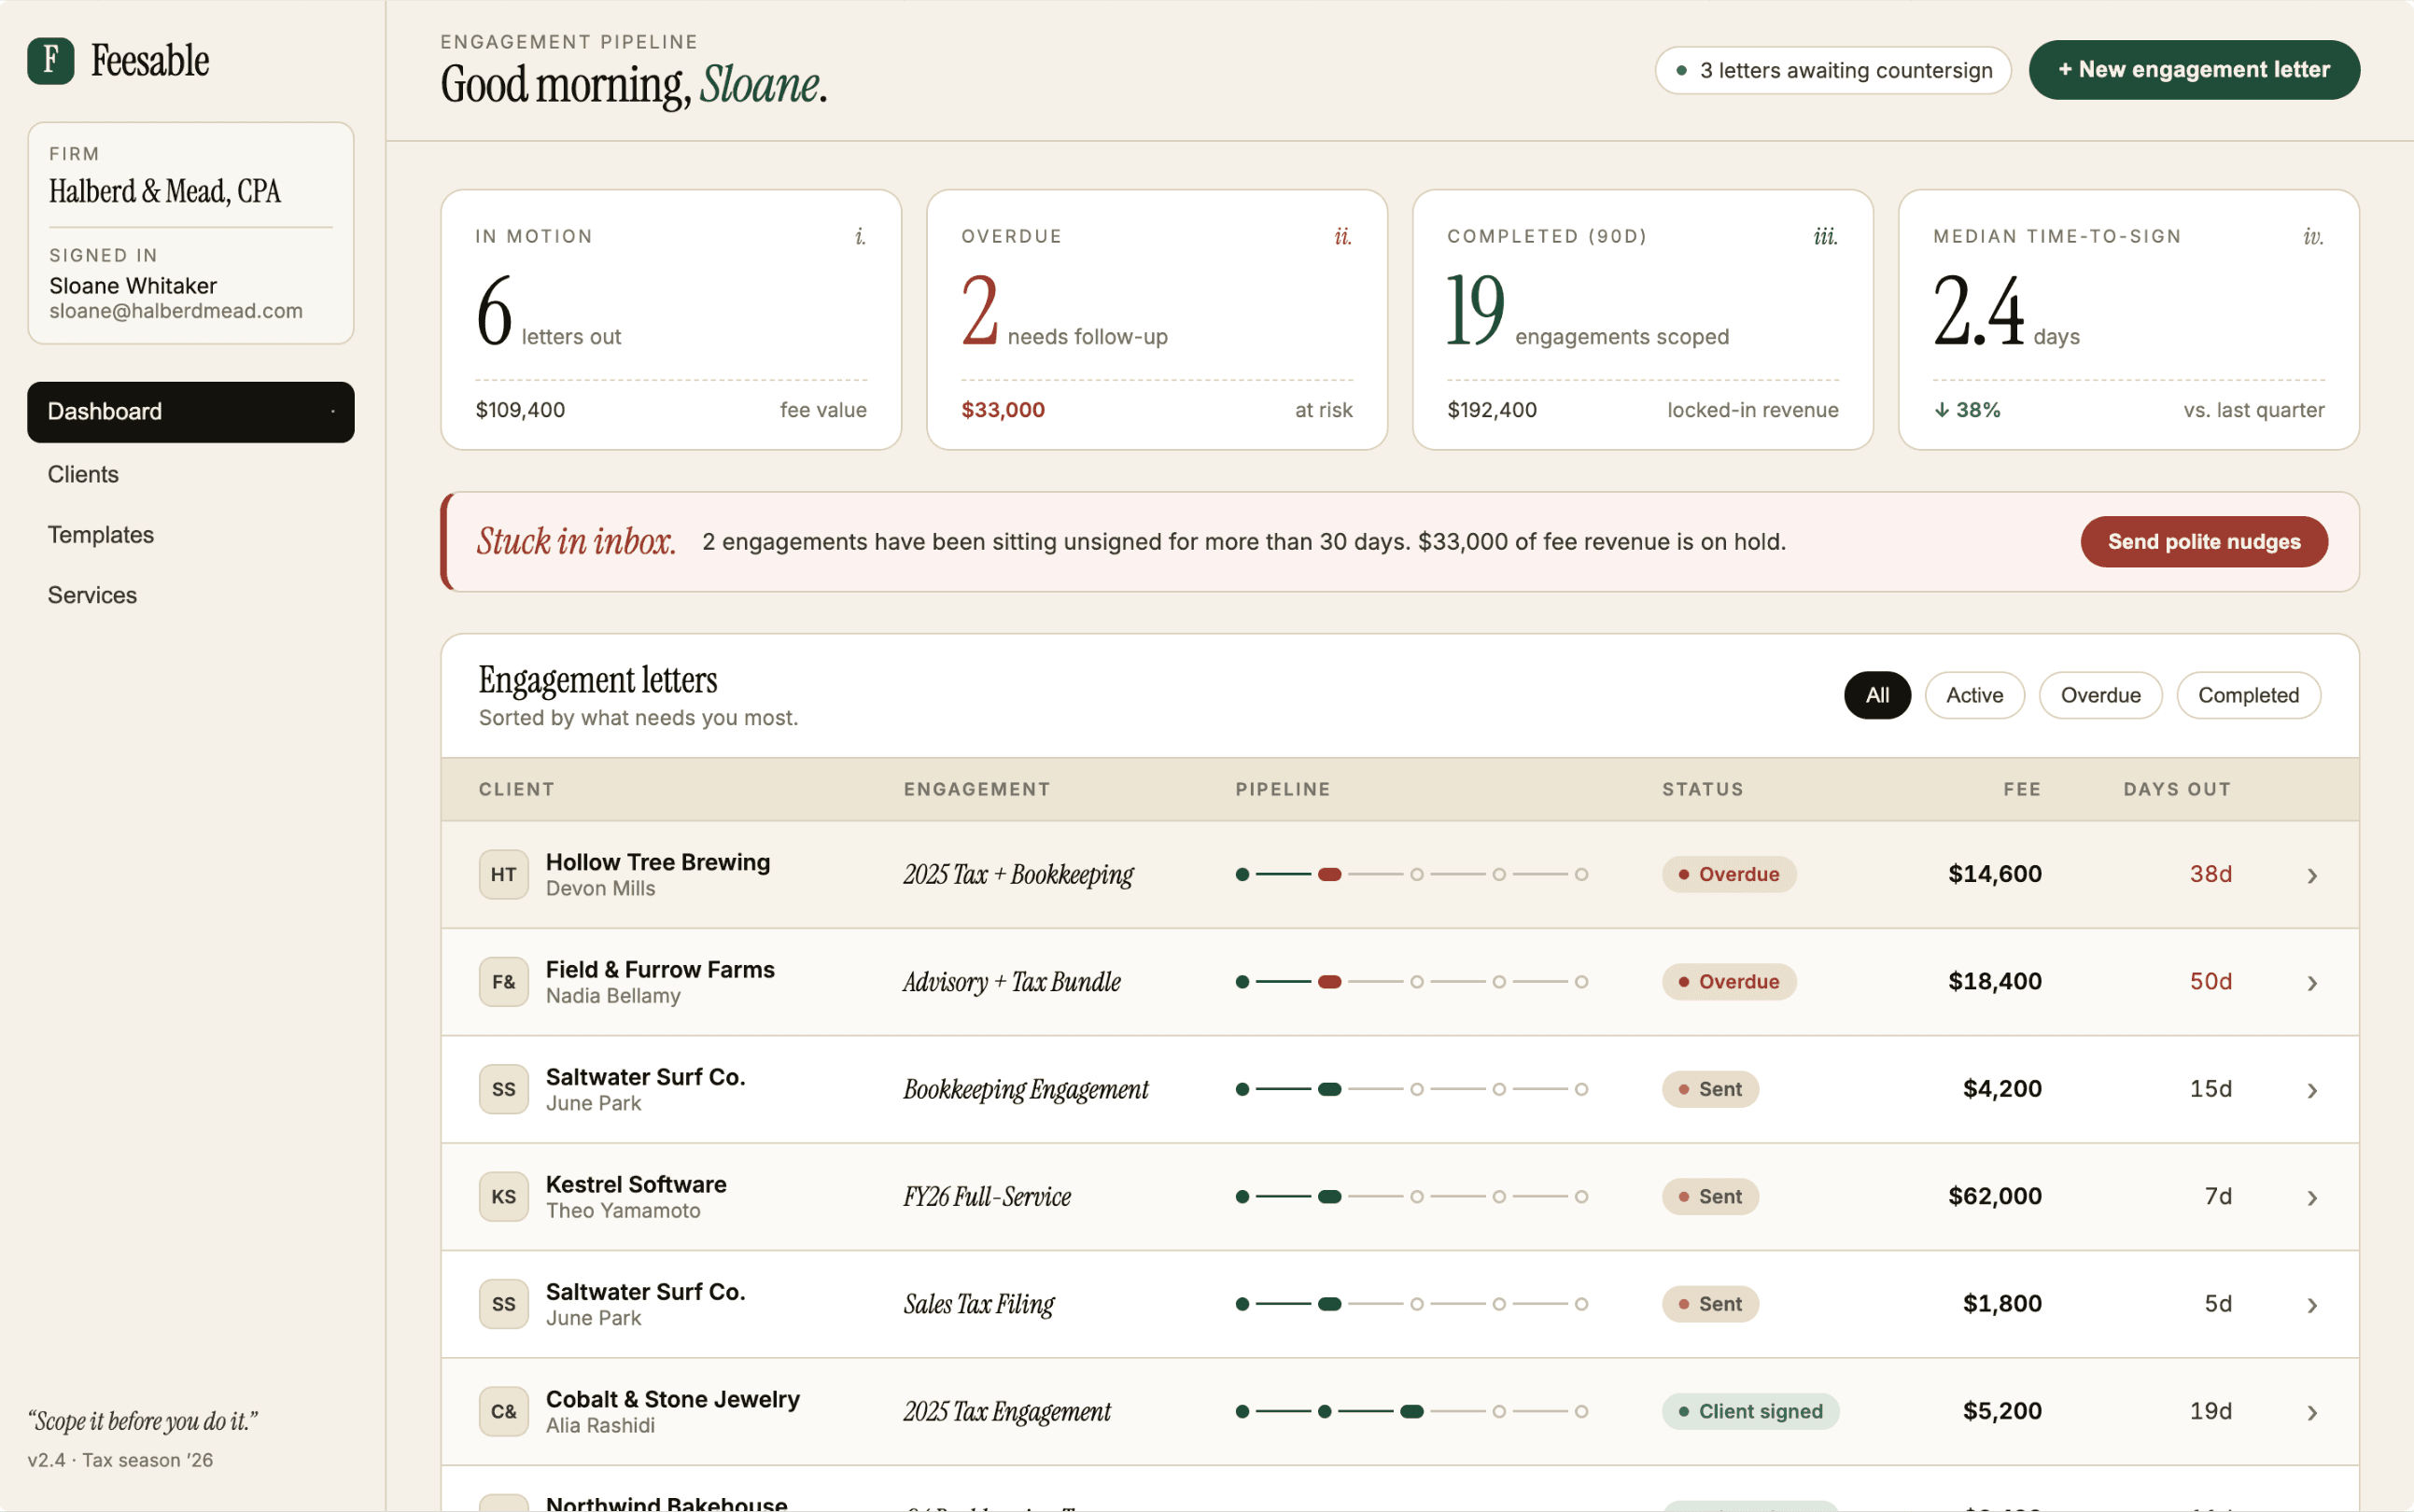Click the C& avatar for Cobalt & Stone Jewelry
The width and height of the screenshot is (2414, 1512).
point(503,1412)
